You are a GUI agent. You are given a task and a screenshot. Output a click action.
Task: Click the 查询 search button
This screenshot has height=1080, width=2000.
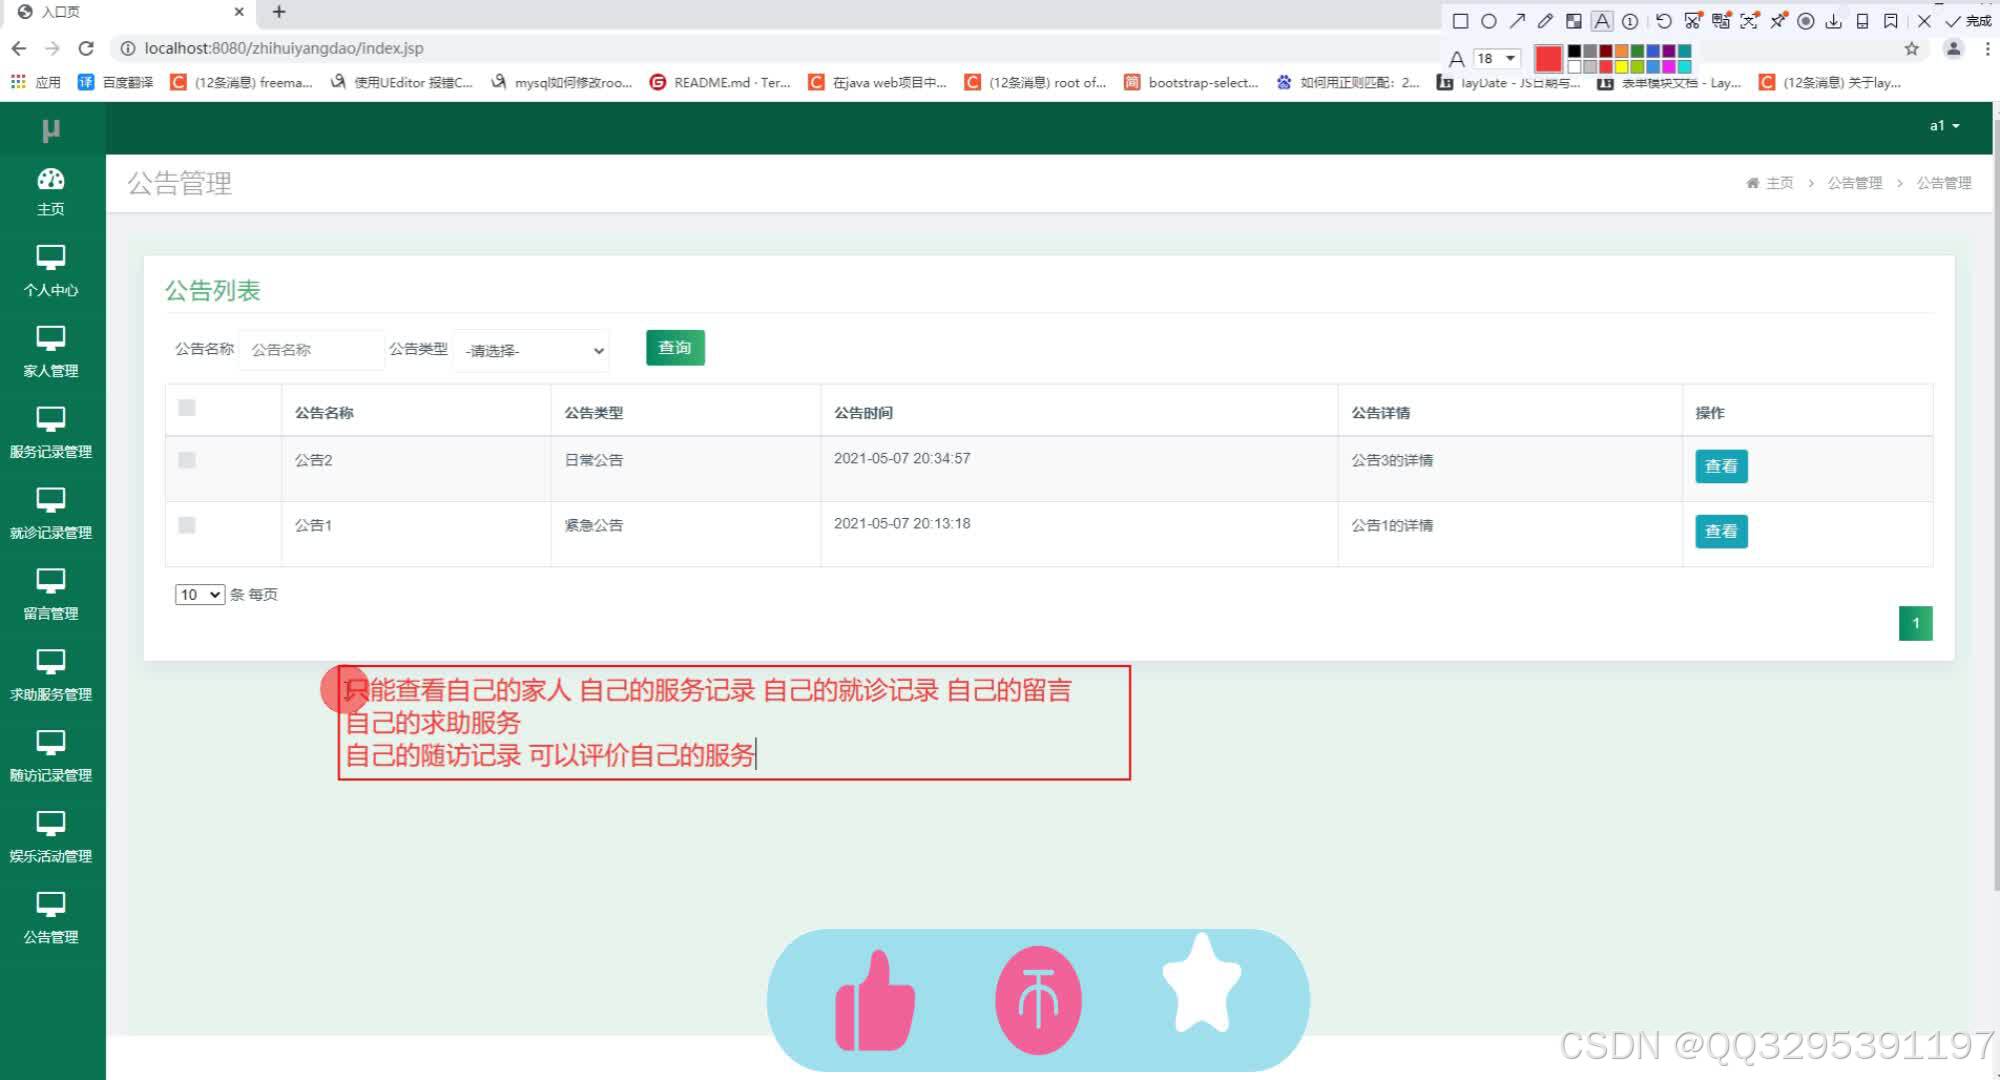click(x=675, y=348)
